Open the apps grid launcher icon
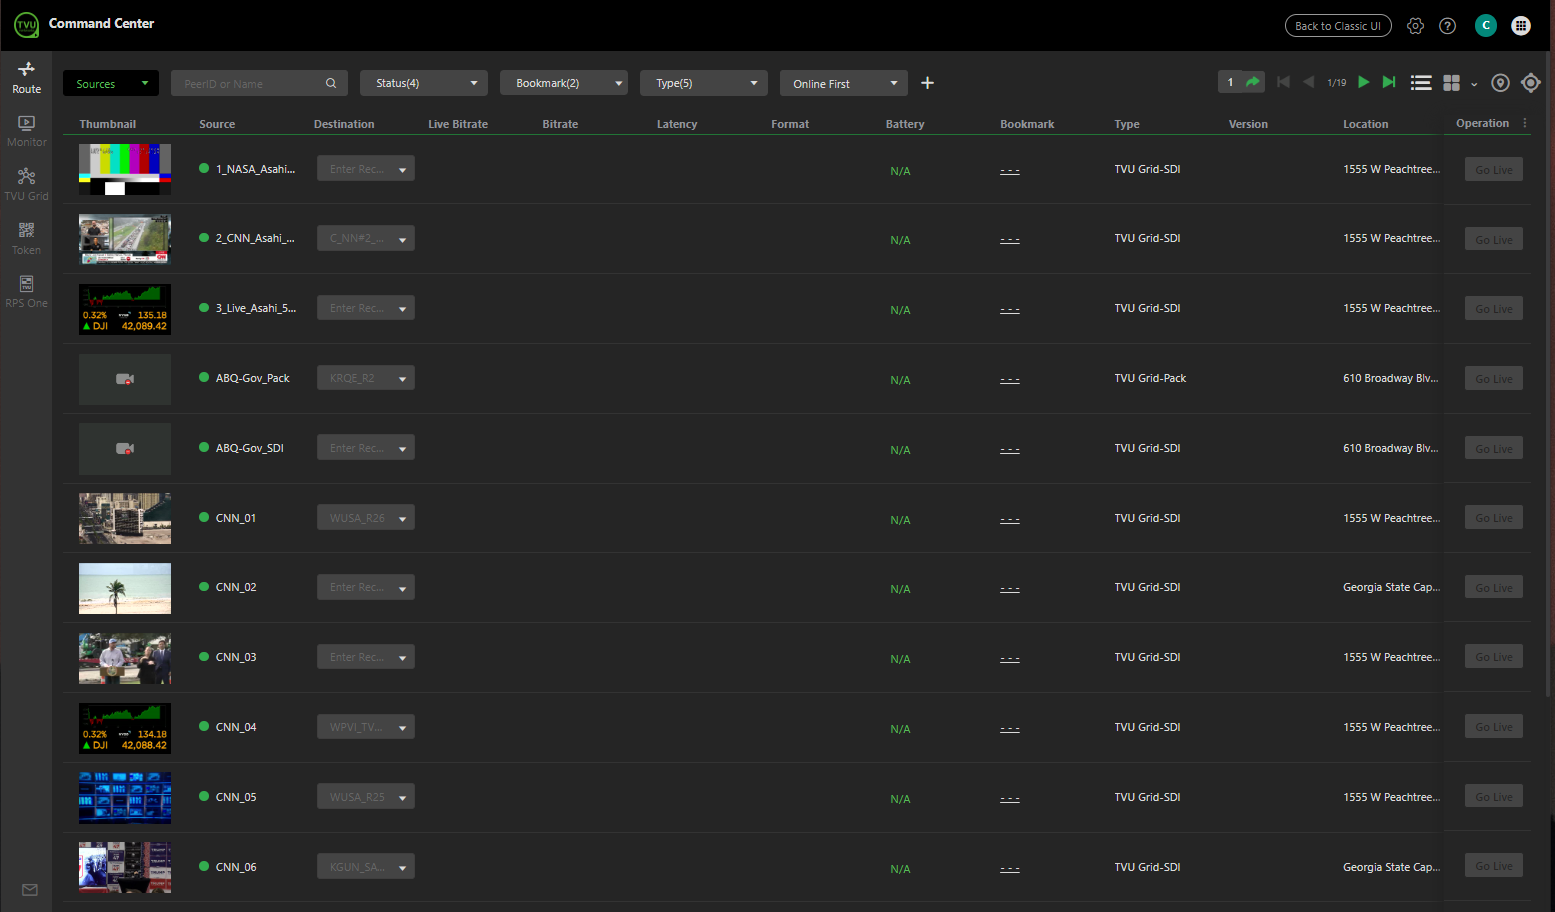 click(x=1521, y=25)
